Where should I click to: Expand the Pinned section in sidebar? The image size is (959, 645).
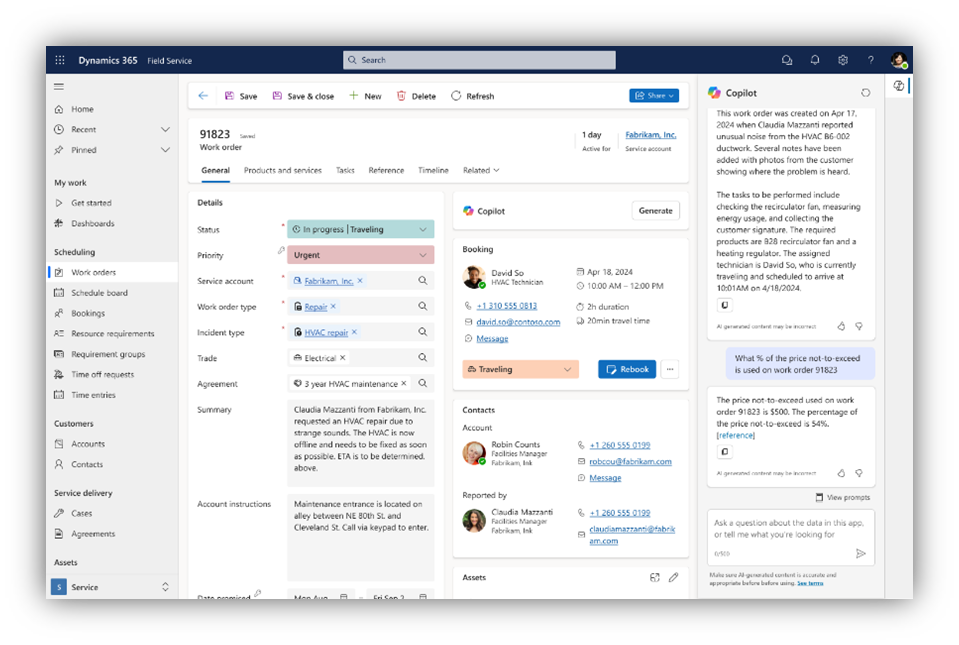pos(165,150)
